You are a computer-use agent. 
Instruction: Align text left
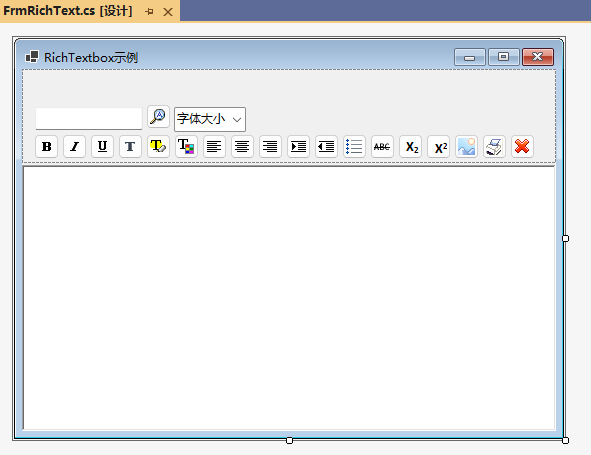click(214, 147)
